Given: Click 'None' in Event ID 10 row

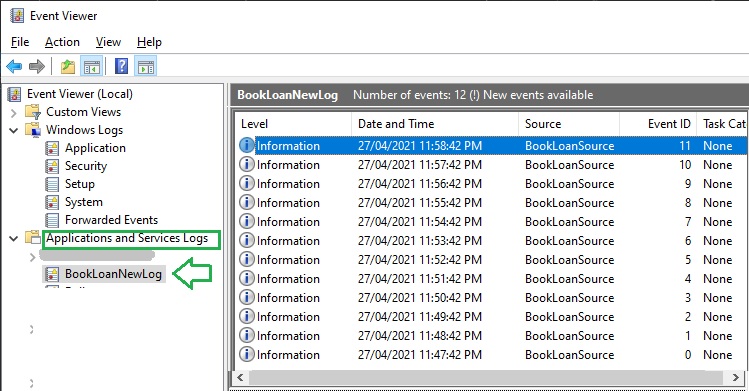Looking at the screenshot, I should (x=717, y=165).
